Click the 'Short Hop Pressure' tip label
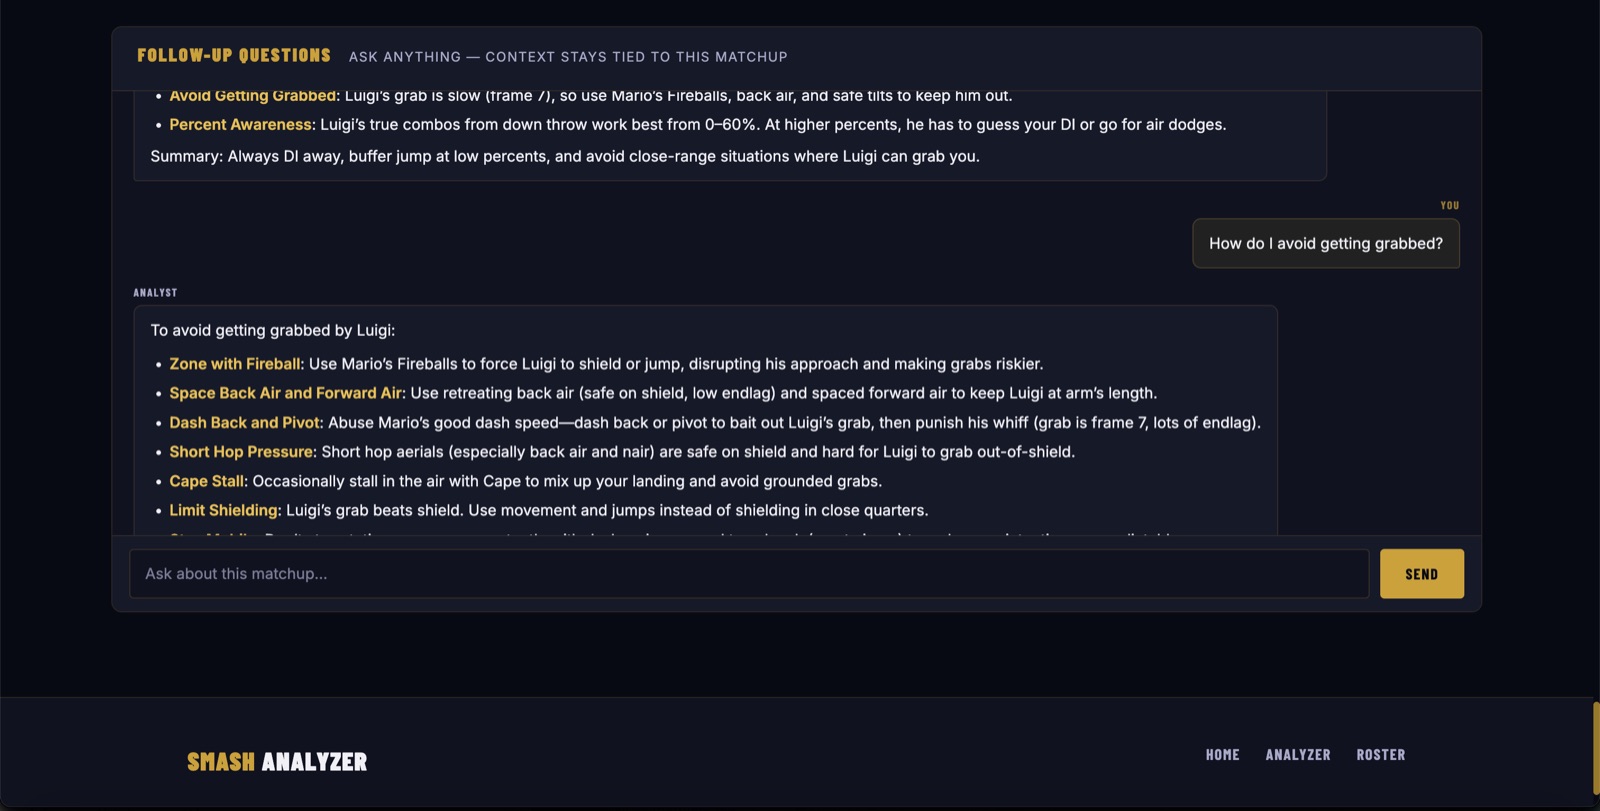 (241, 452)
